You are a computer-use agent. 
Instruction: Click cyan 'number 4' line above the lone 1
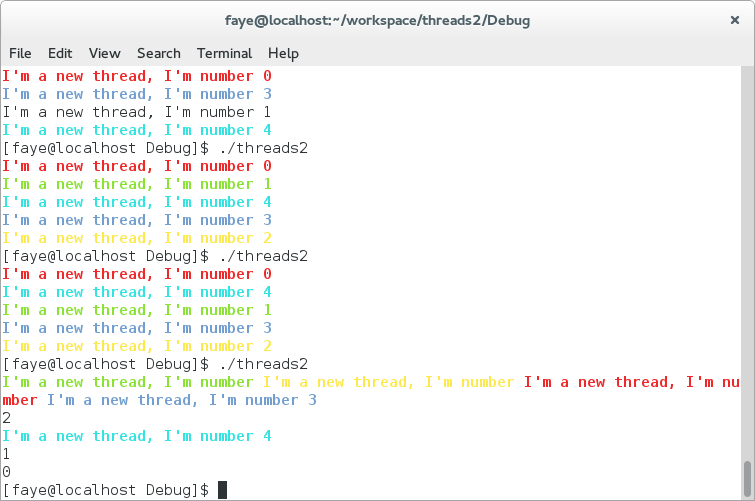coord(137,436)
